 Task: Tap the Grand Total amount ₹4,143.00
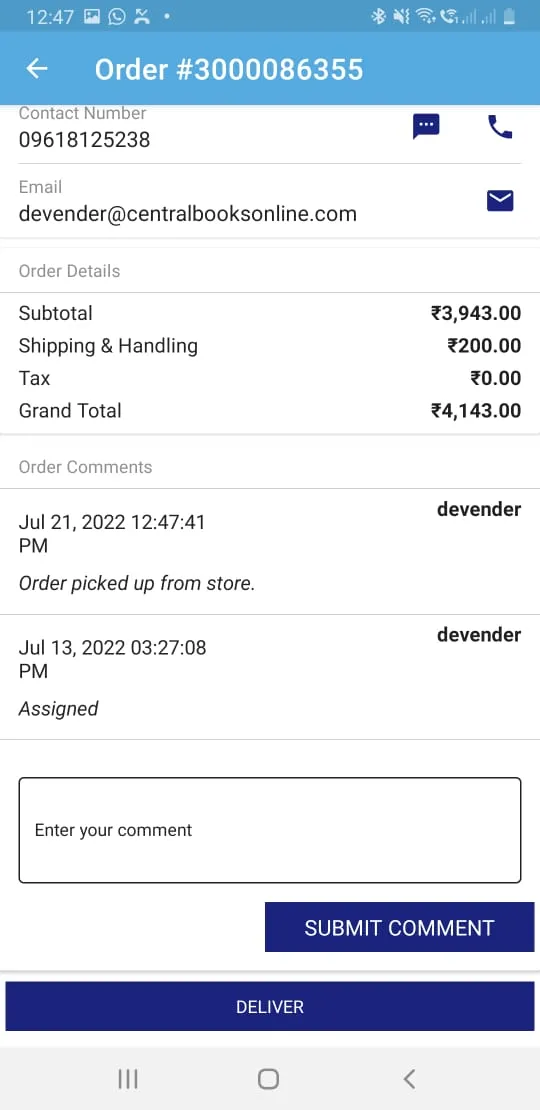point(476,411)
